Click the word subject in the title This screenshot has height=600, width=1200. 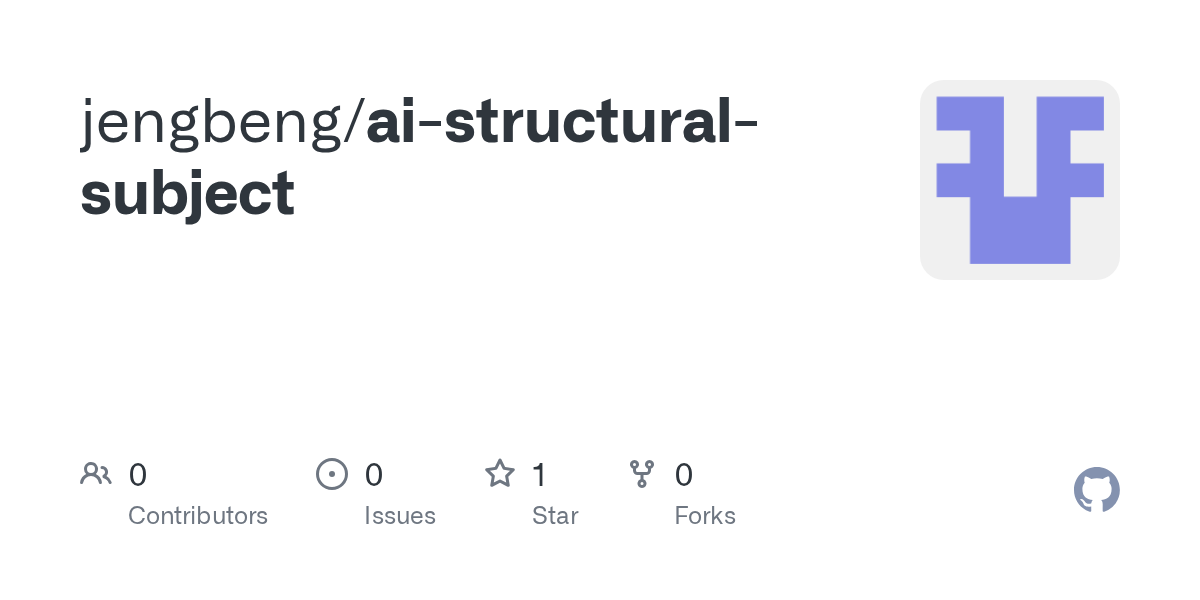(x=188, y=192)
